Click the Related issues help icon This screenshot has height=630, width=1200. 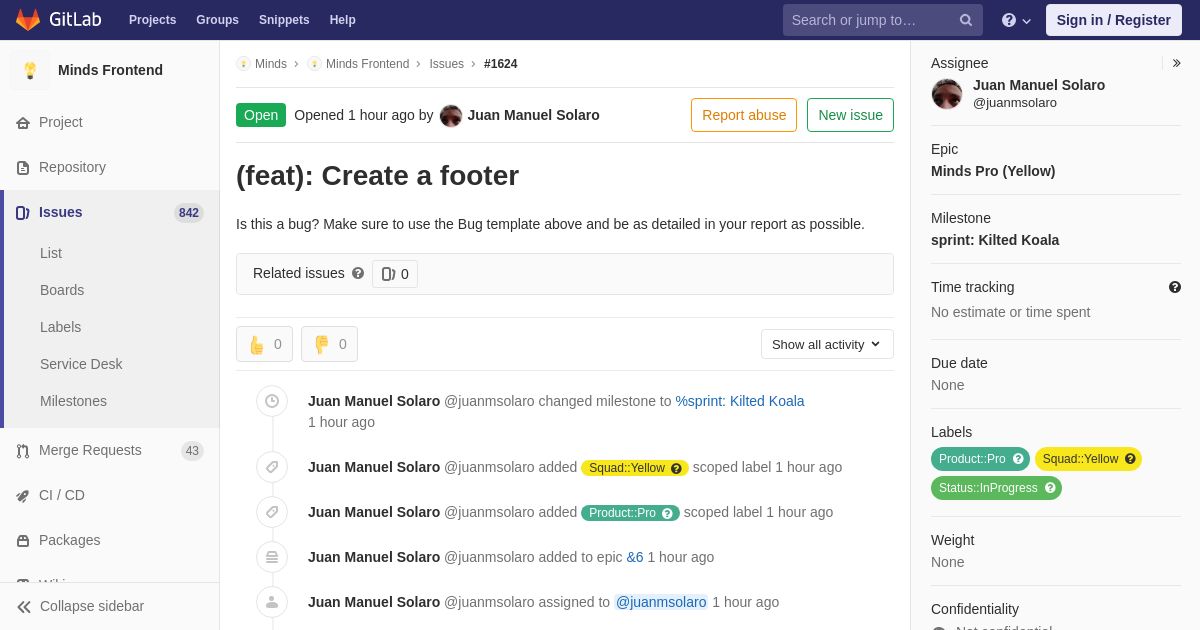coord(358,273)
